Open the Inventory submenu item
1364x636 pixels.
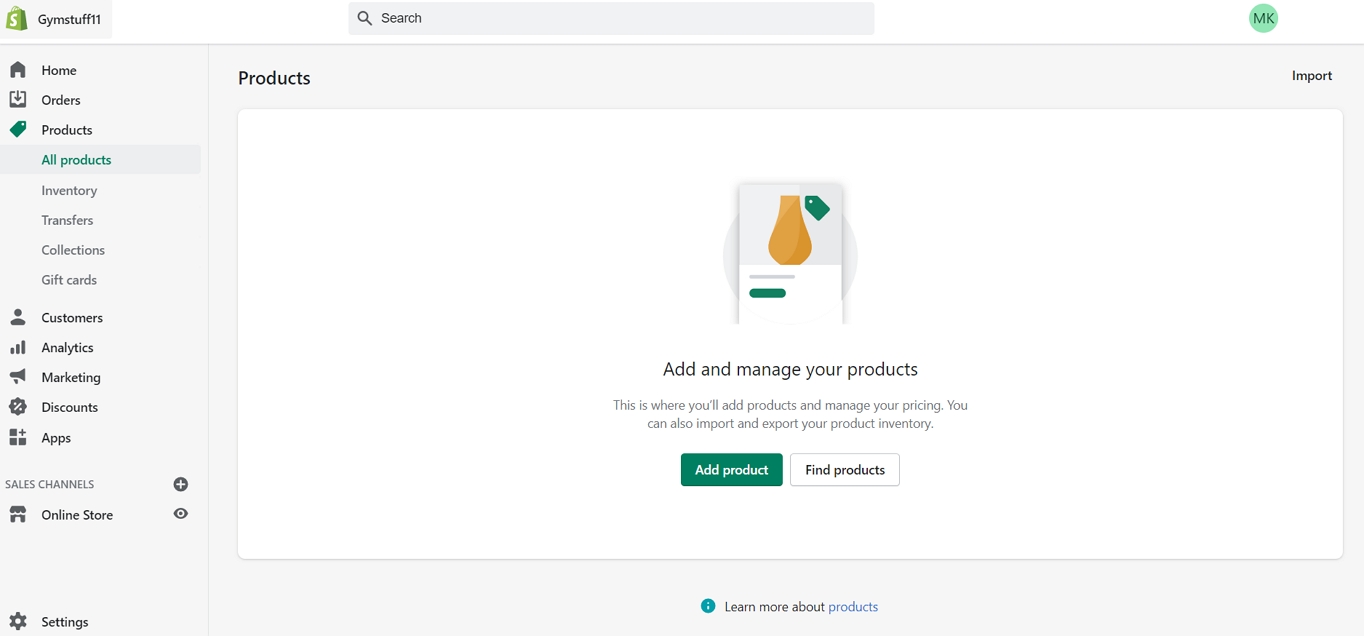(69, 190)
